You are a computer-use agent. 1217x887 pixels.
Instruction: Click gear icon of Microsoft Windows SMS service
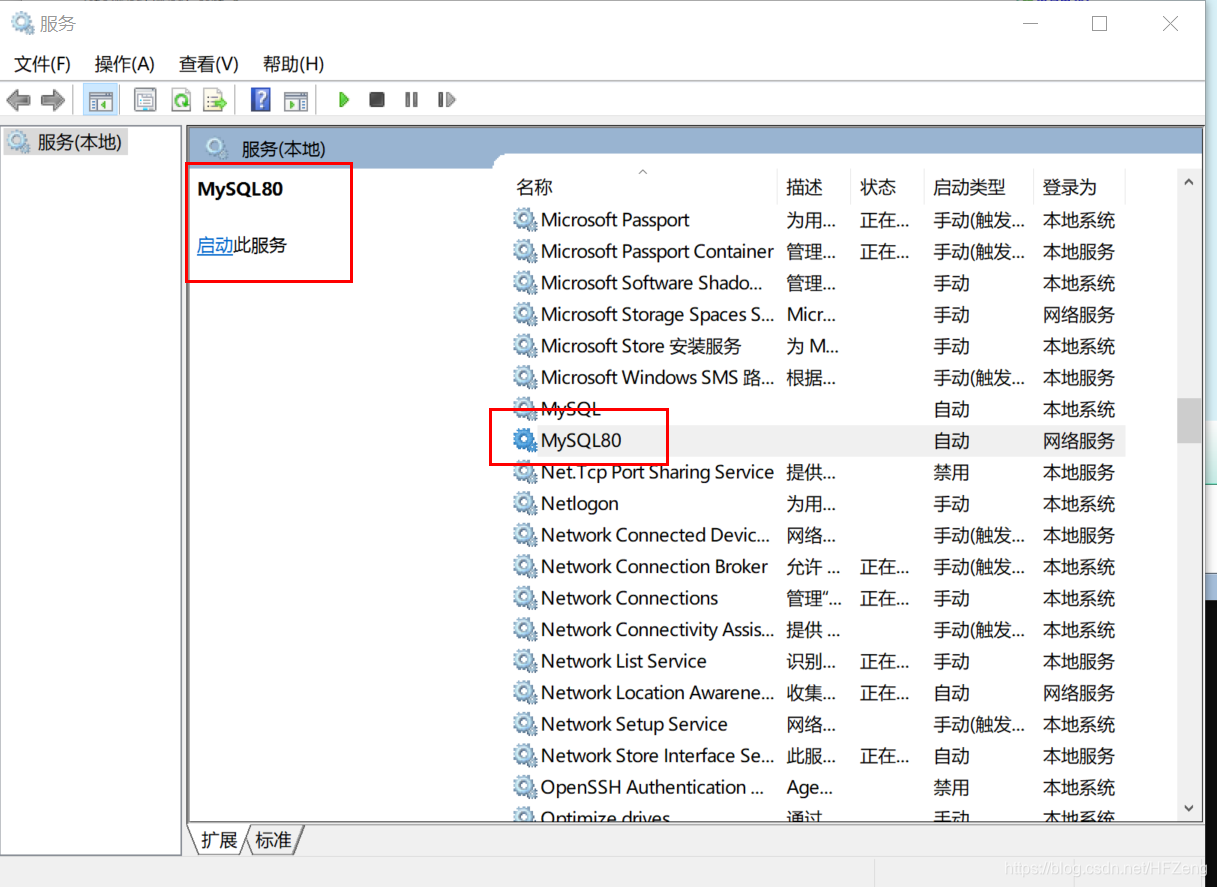click(525, 377)
